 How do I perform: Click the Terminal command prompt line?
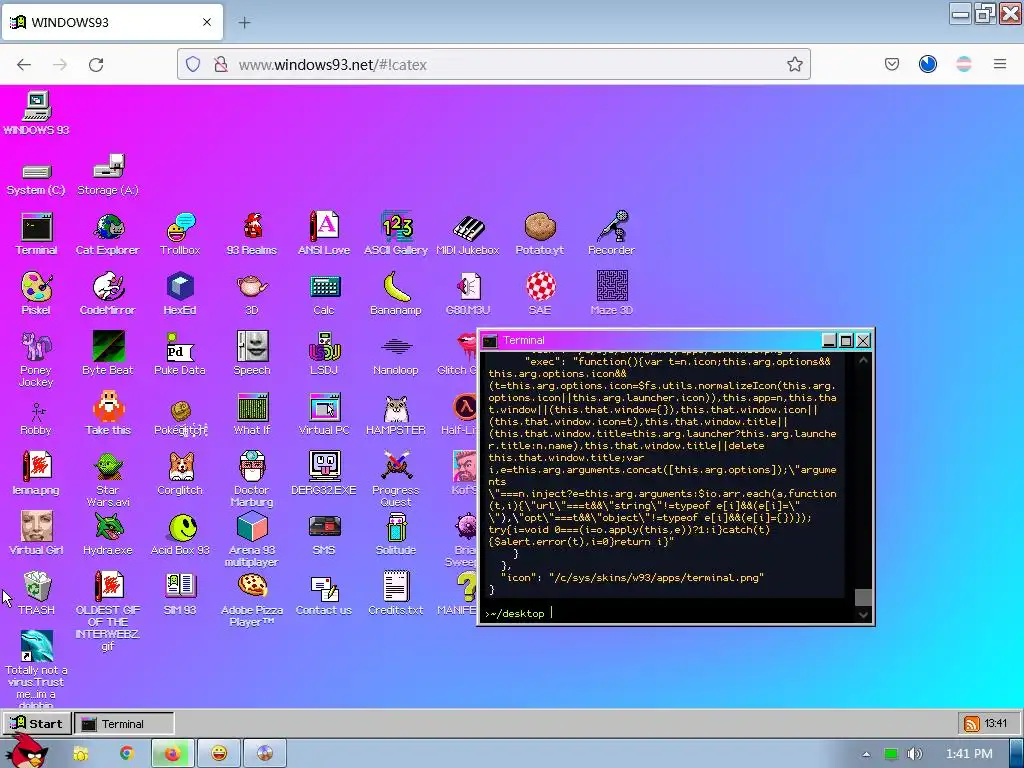pyautogui.click(x=666, y=613)
